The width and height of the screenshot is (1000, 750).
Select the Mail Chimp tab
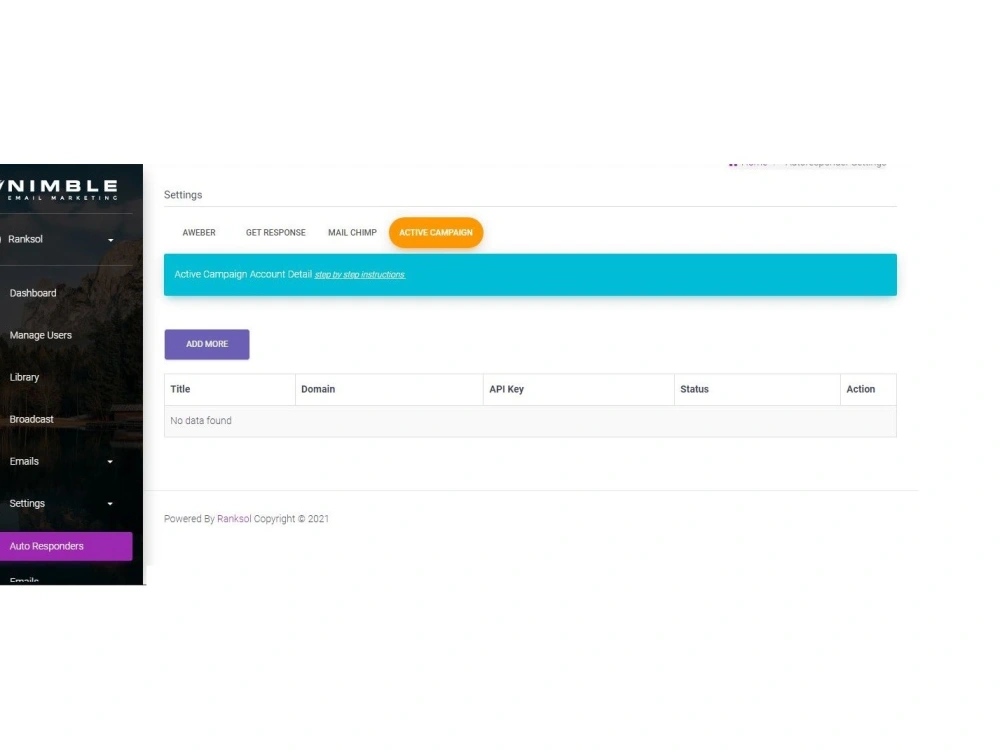pyautogui.click(x=352, y=233)
